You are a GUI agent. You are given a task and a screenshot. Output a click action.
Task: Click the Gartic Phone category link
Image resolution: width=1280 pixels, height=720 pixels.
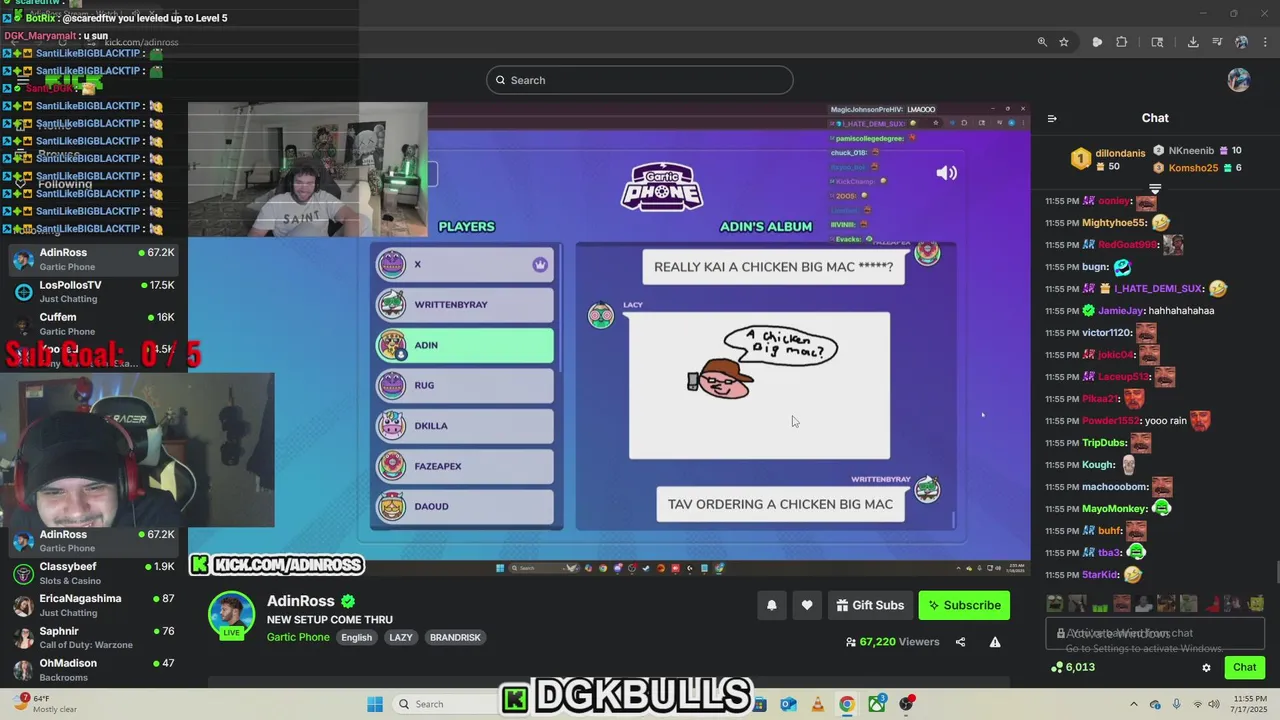point(298,637)
